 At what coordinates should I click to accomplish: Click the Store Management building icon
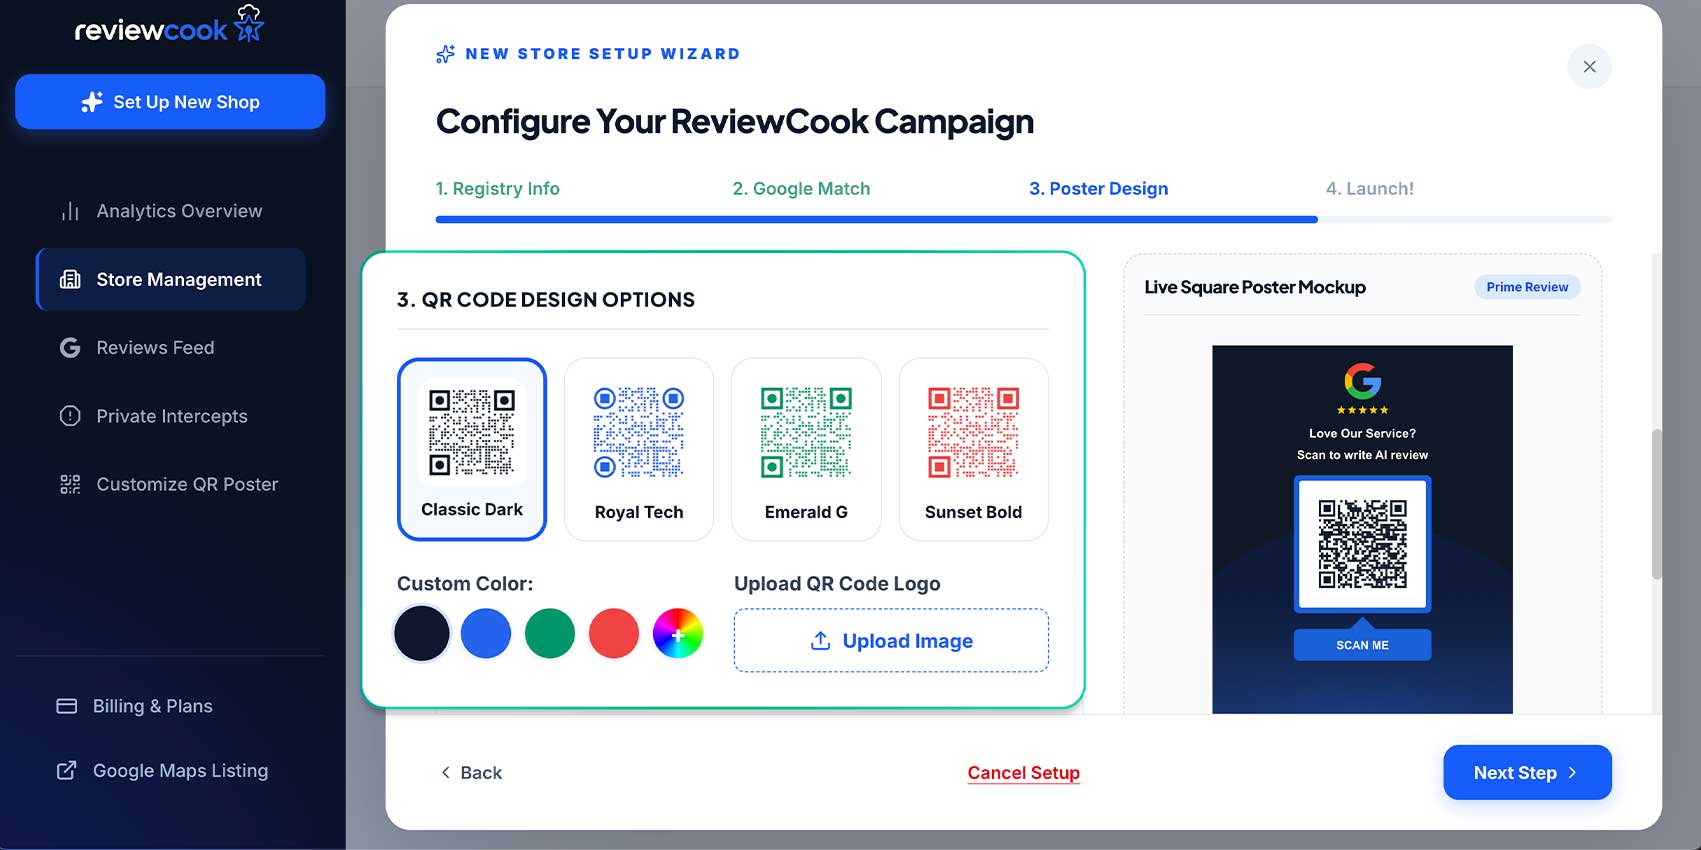(70, 279)
